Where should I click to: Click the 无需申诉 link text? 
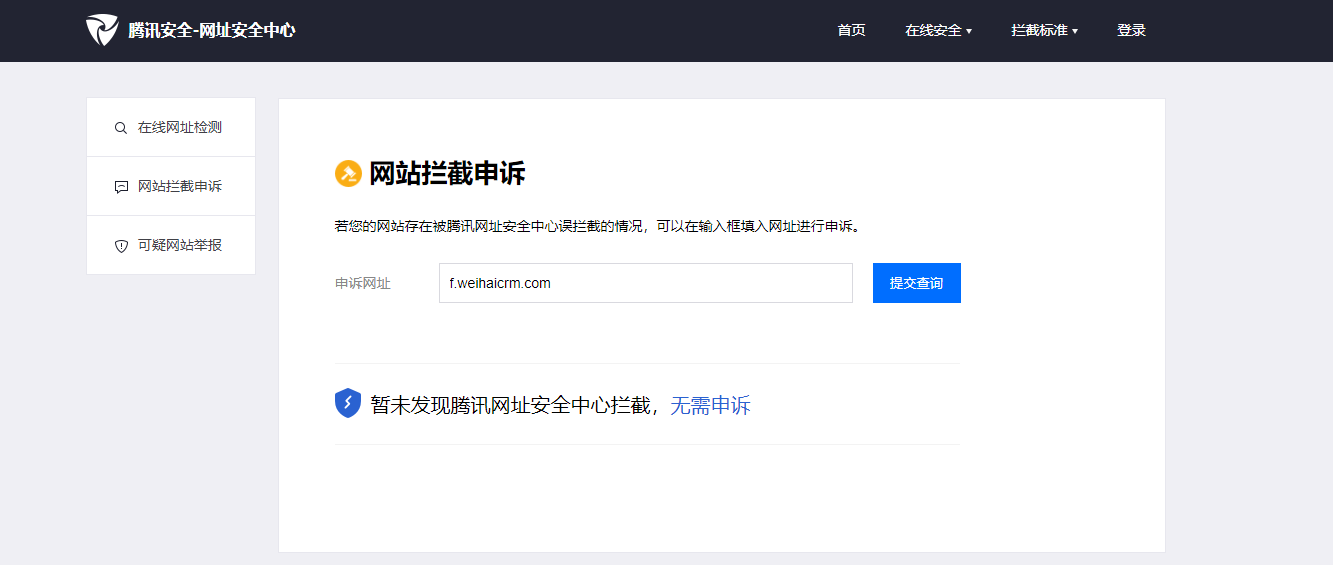click(x=710, y=405)
